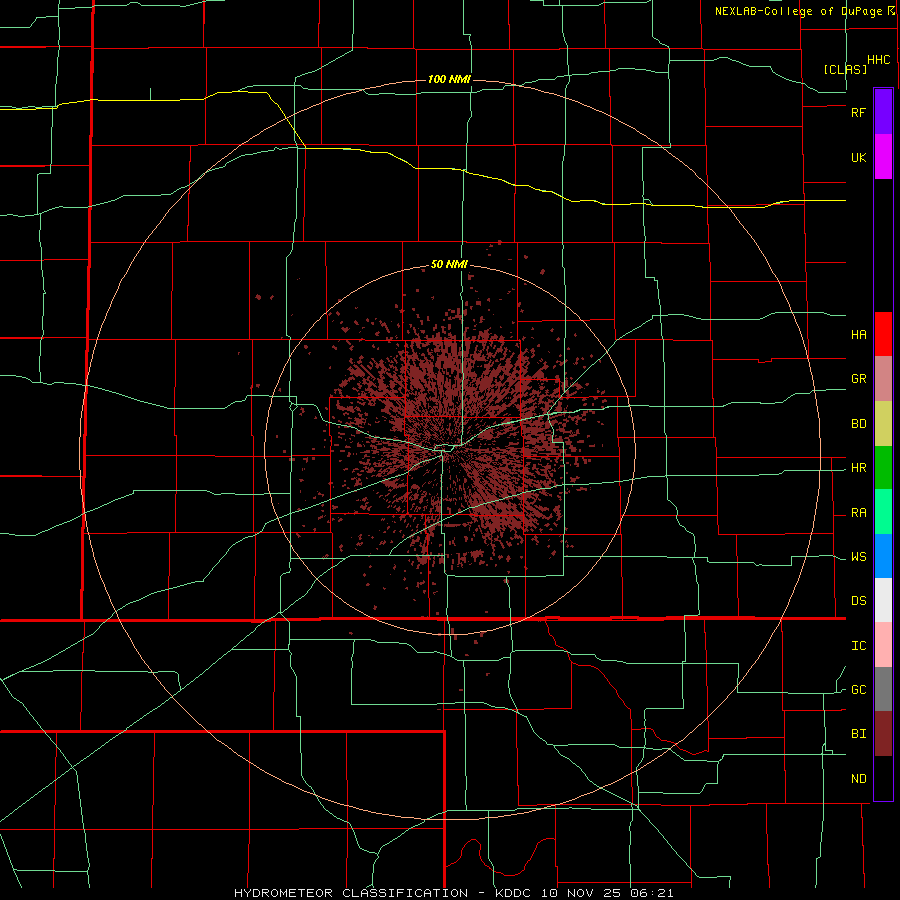The height and width of the screenshot is (900, 900).
Task: Click the 50 NMI range ring label
Action: (x=449, y=265)
